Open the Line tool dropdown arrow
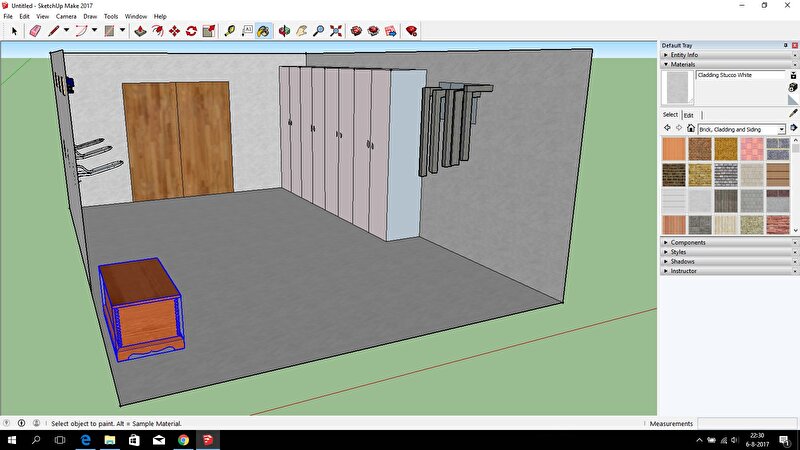The width and height of the screenshot is (800, 450). point(66,31)
